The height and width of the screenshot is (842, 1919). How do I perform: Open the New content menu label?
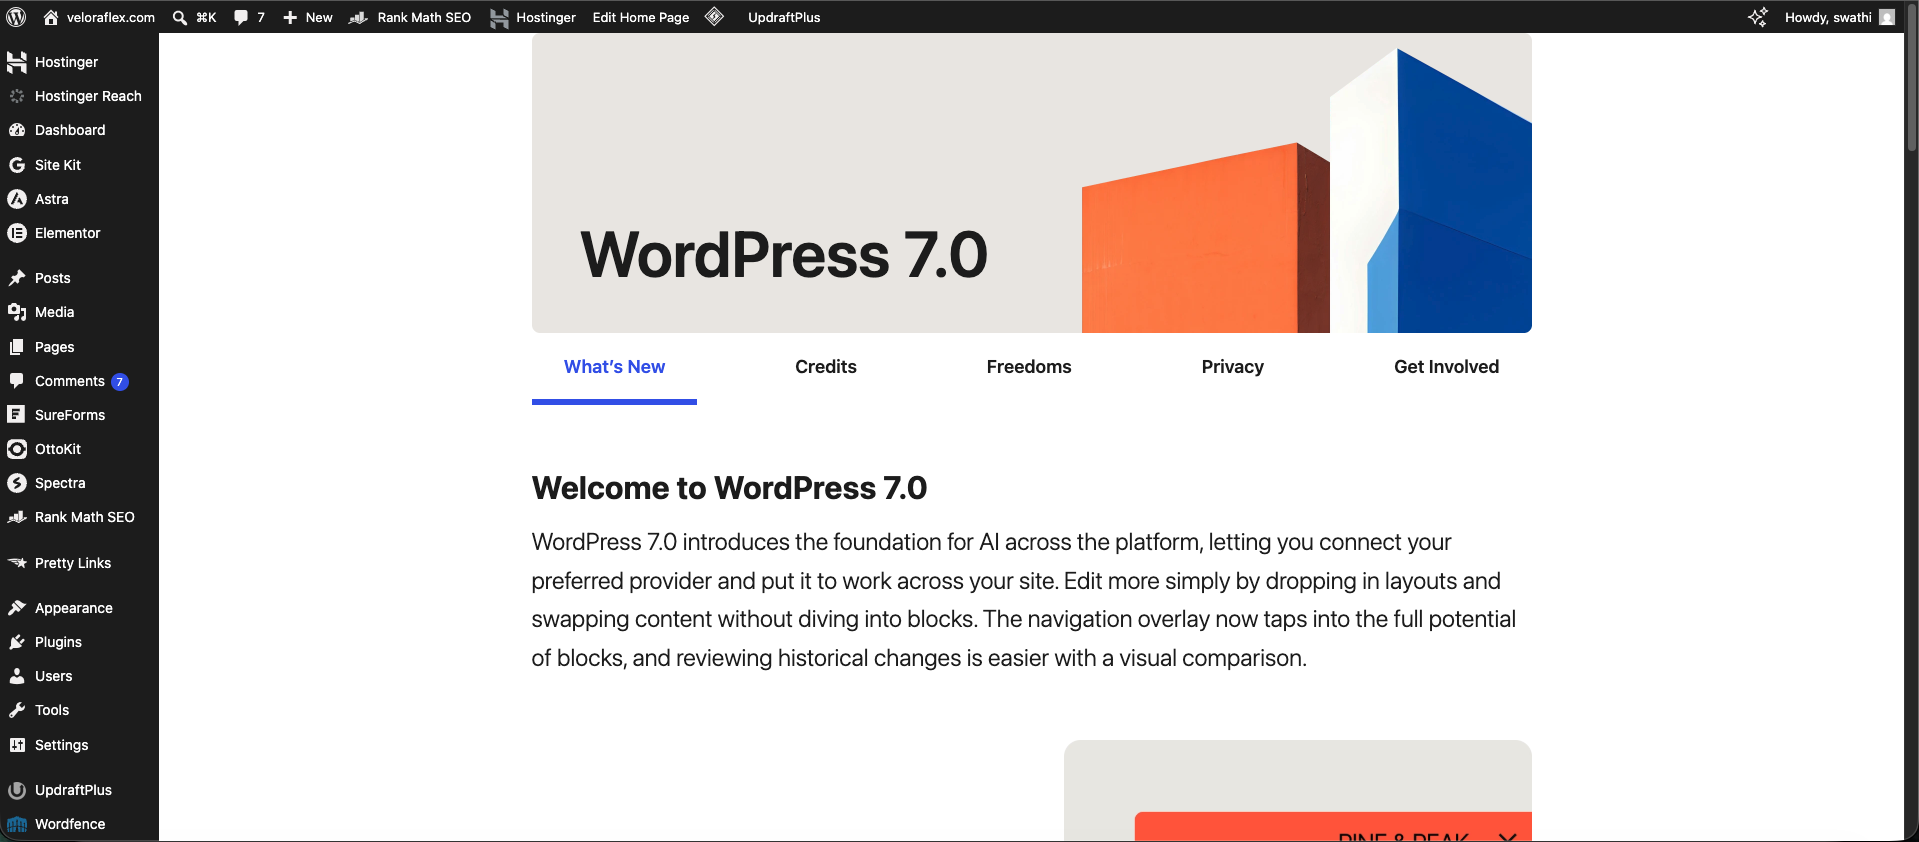[319, 17]
